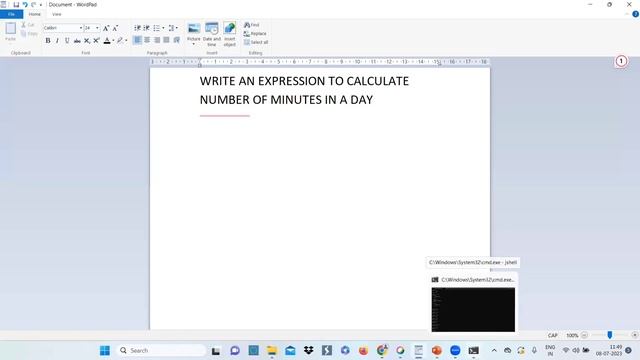Screen dimensions: 640x360
Task: Open the chat app taskbar icon
Action: pyautogui.click(x=235, y=350)
